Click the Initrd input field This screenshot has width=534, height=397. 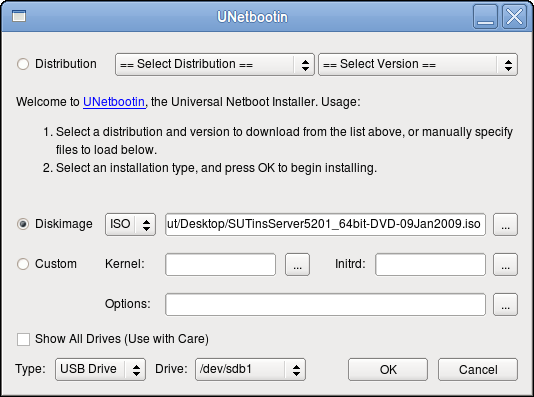click(x=430, y=265)
